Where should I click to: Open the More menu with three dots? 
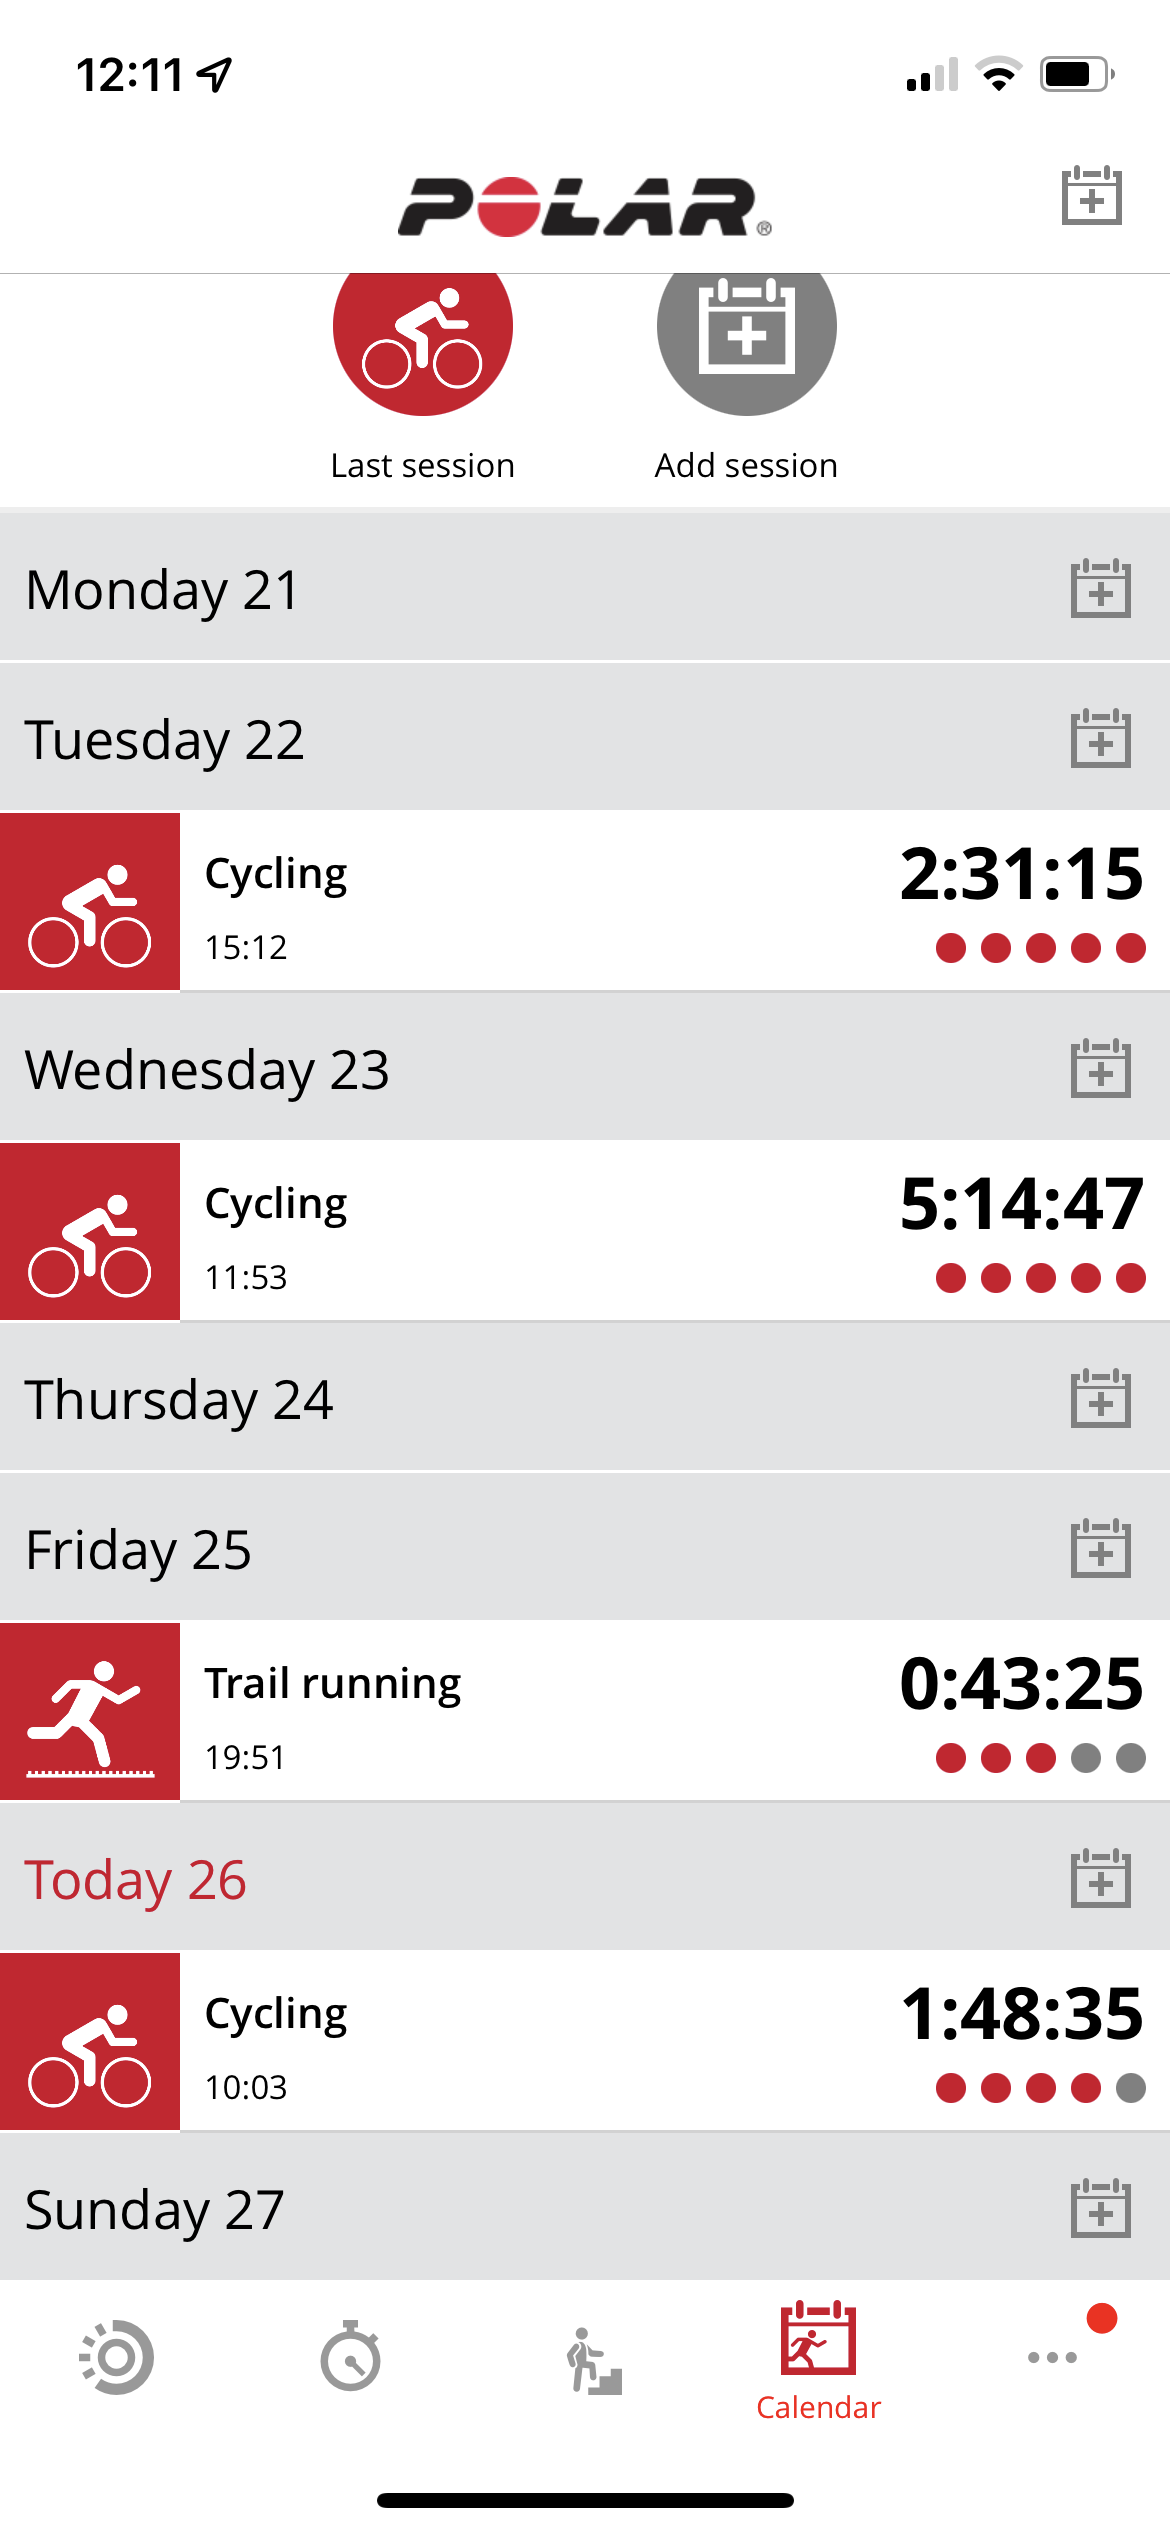click(x=1052, y=2357)
